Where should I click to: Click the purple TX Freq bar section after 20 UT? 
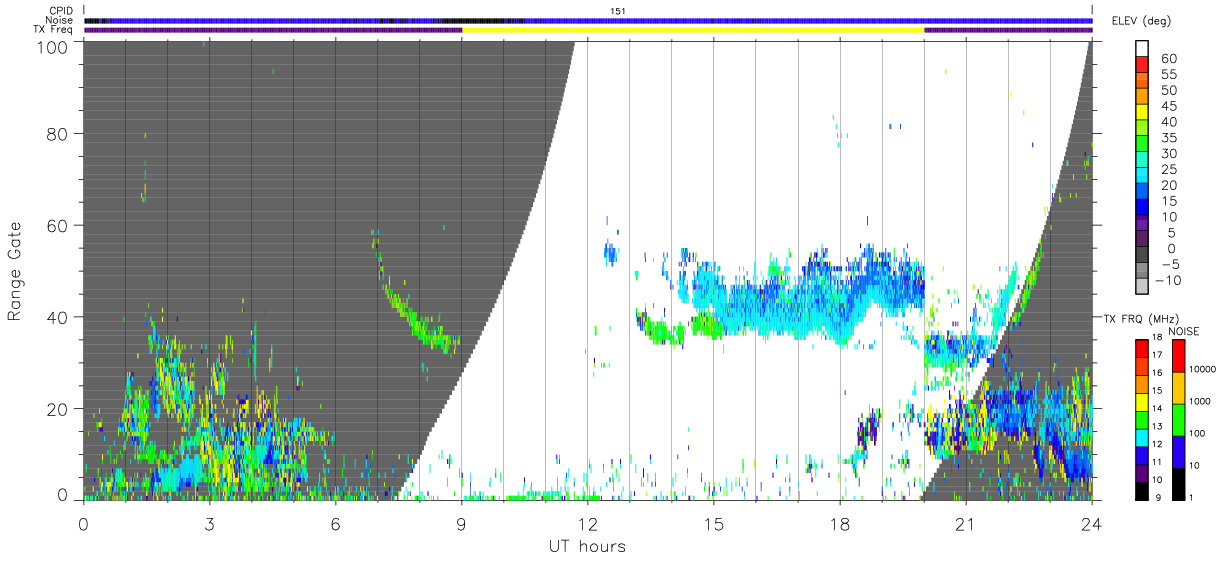[1008, 30]
